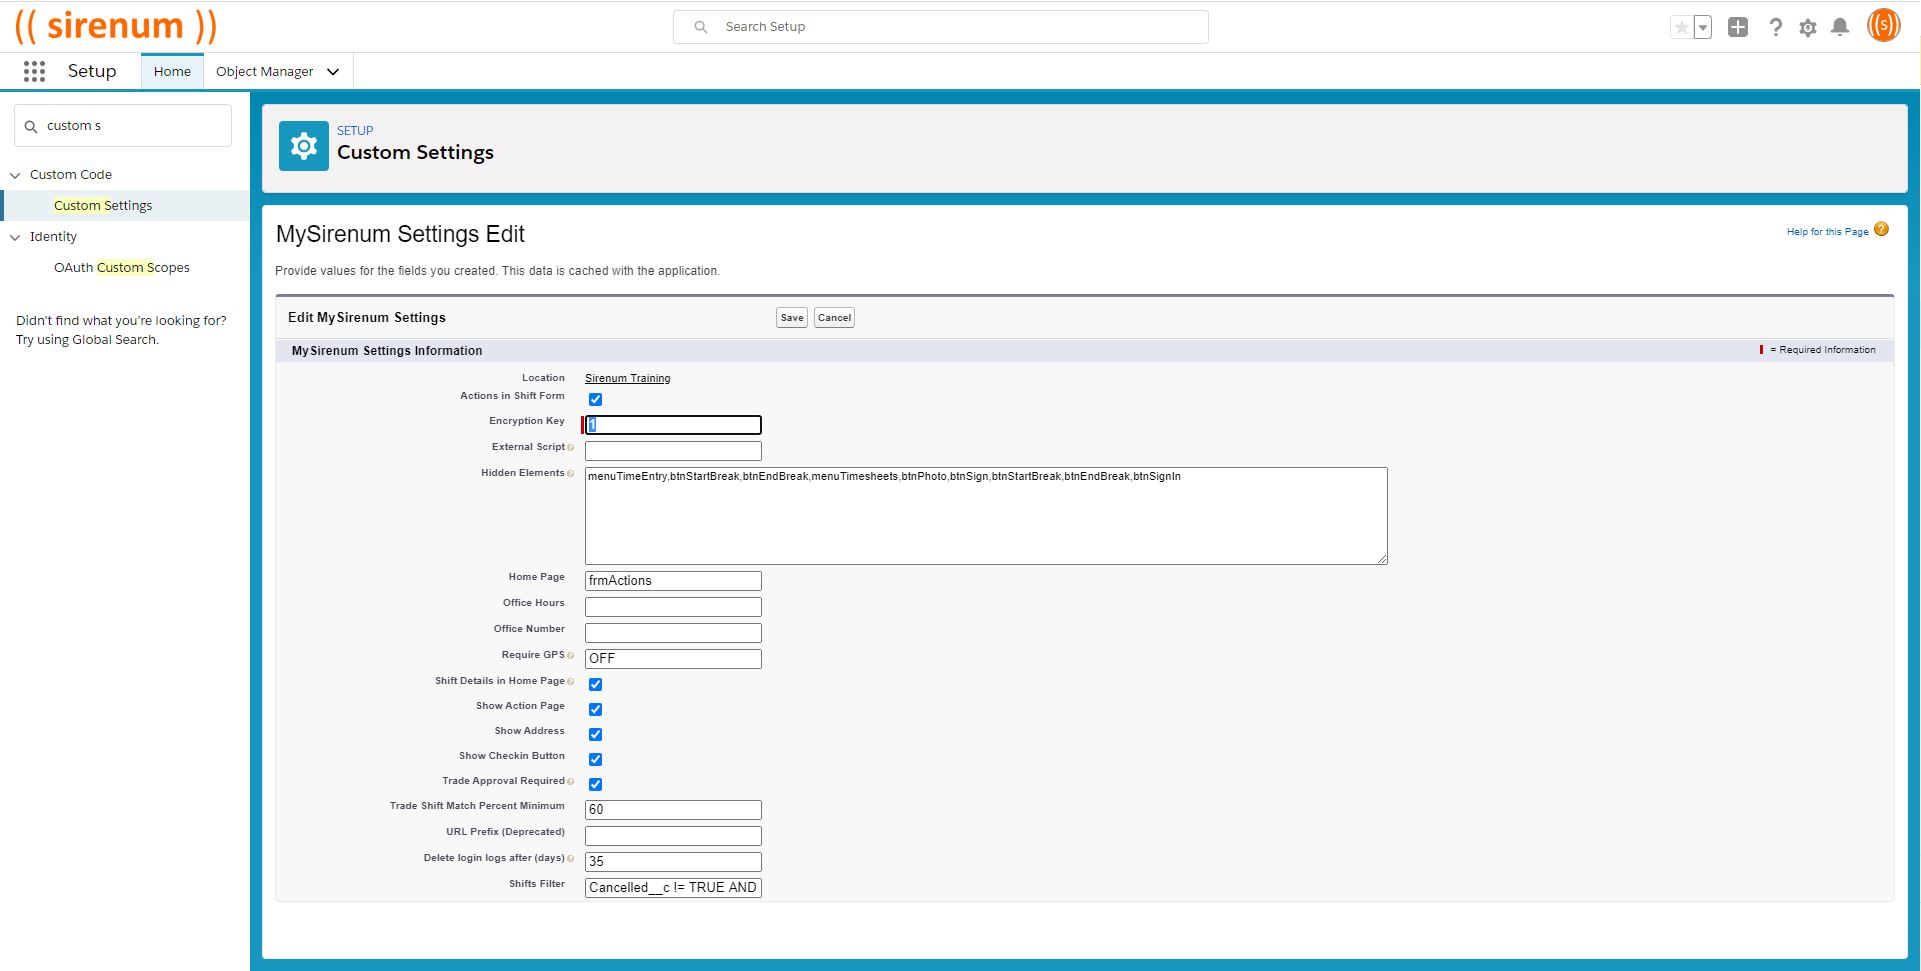1921x971 pixels.
Task: Click the favorites star icon
Action: pos(1681,28)
